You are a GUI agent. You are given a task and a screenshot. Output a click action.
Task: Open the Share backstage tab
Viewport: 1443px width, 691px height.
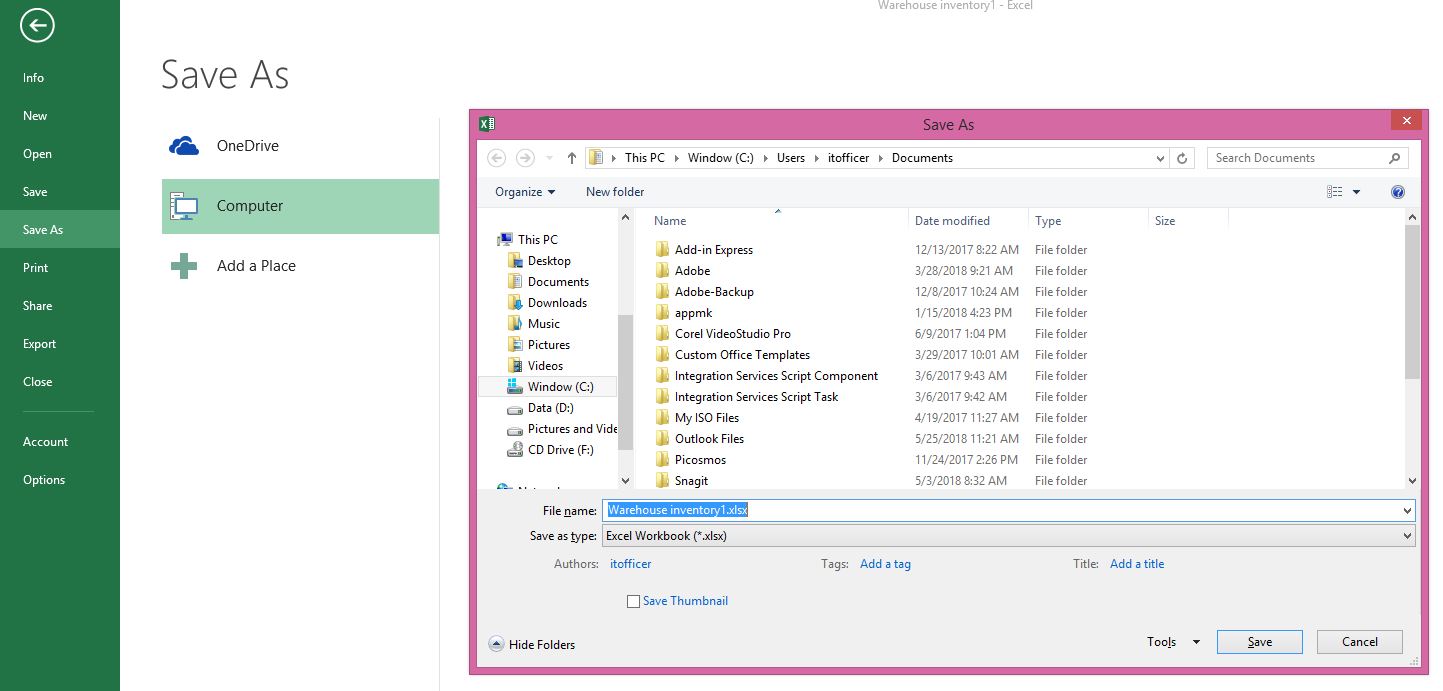pos(38,306)
